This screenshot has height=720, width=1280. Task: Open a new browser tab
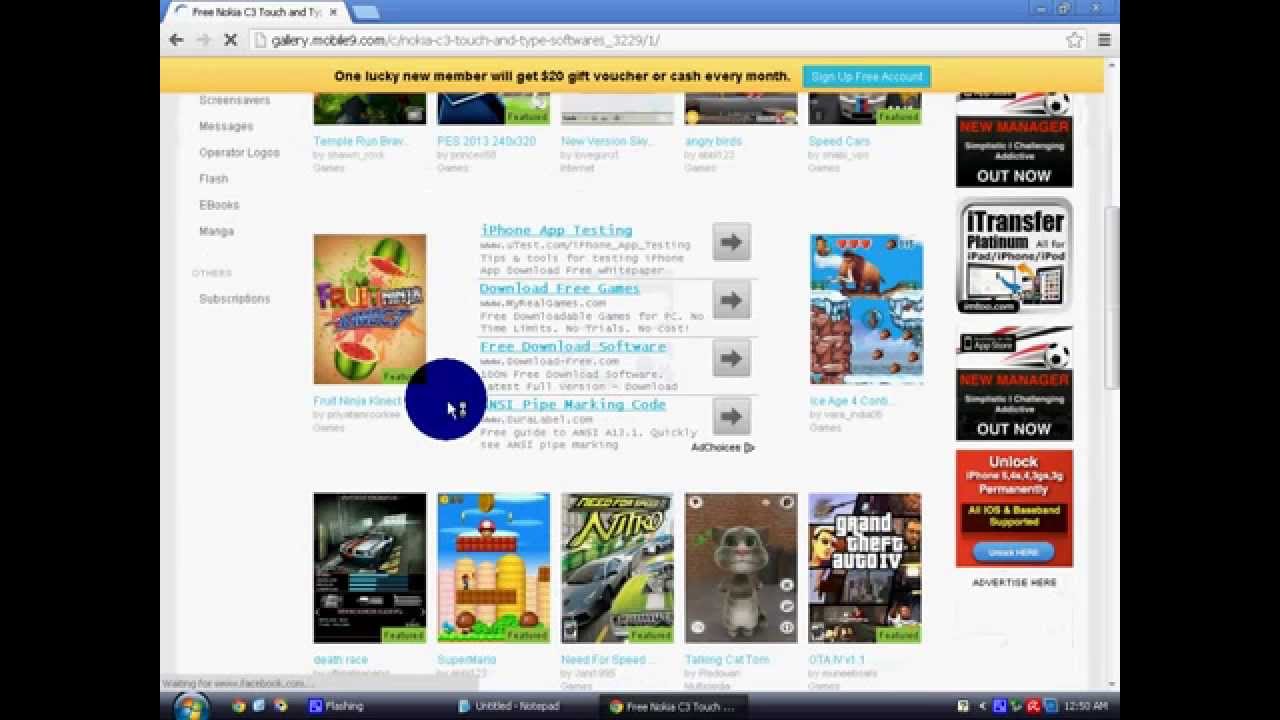pos(365,12)
